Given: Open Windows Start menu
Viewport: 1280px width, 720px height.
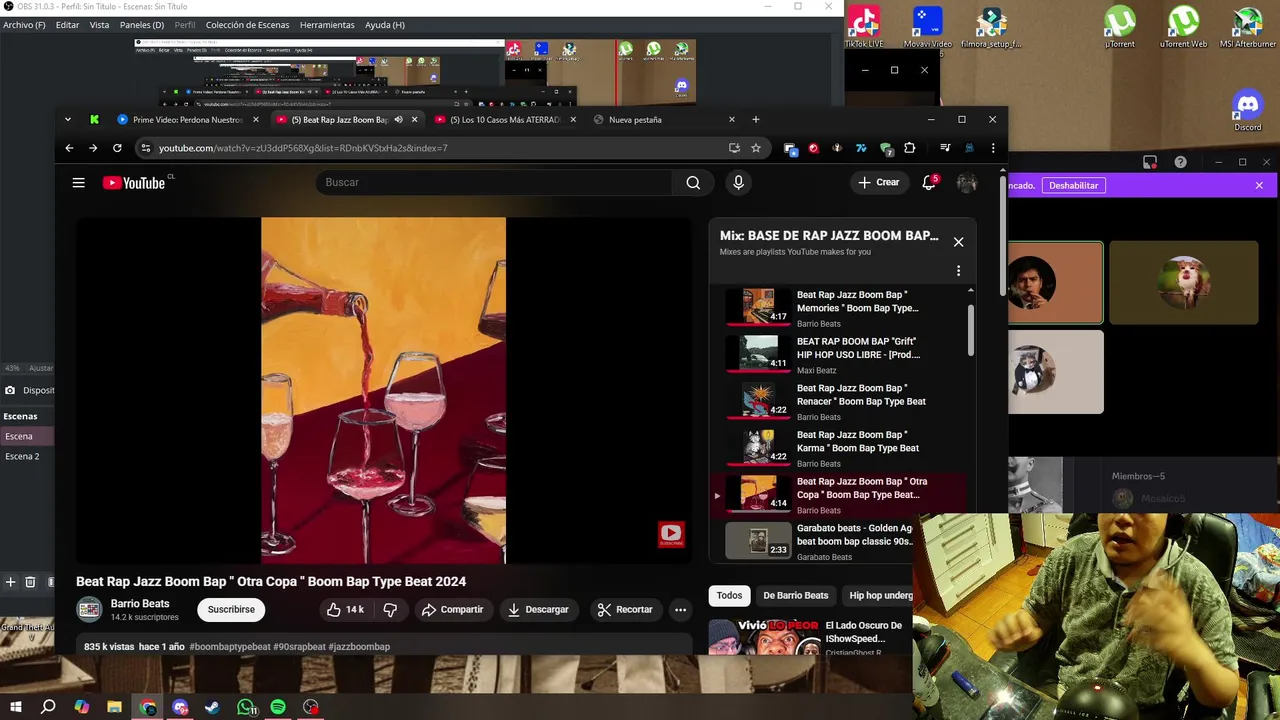Looking at the screenshot, I should [x=16, y=707].
